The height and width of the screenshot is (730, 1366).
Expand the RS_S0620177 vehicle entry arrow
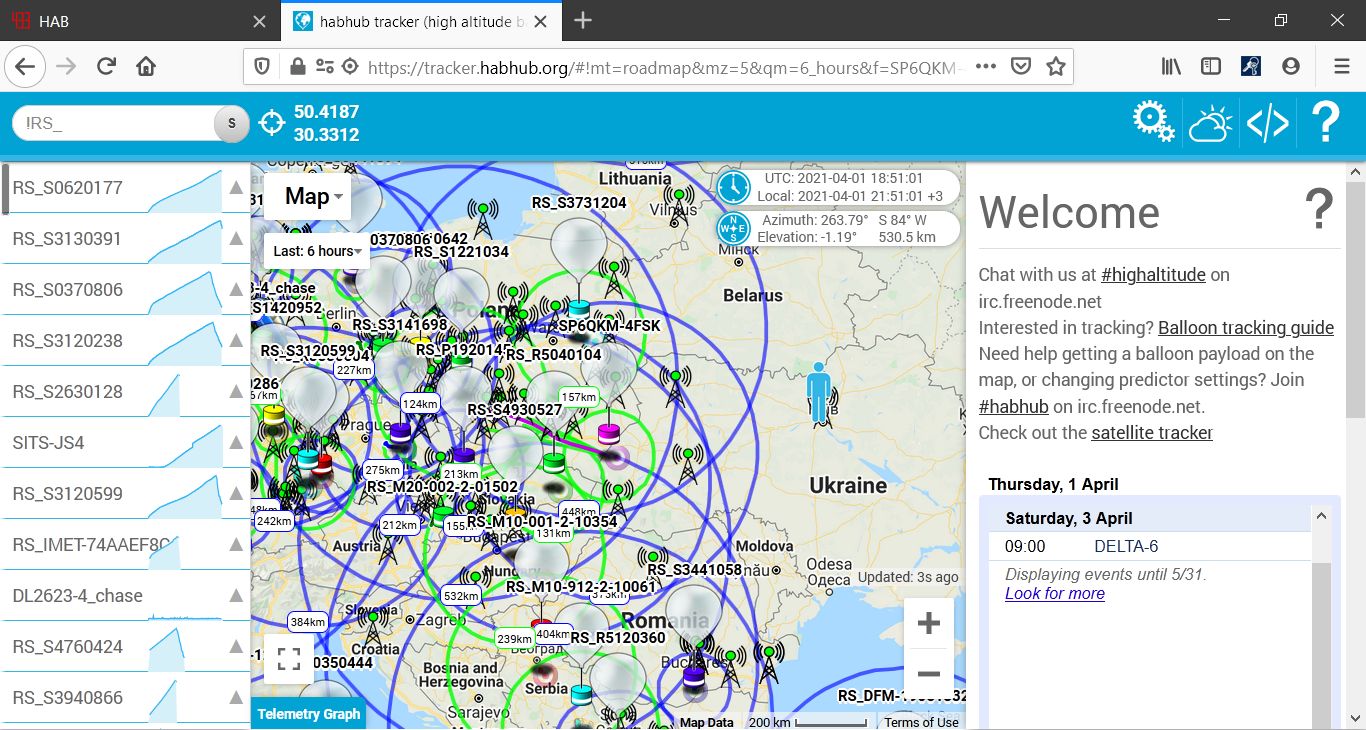point(236,188)
